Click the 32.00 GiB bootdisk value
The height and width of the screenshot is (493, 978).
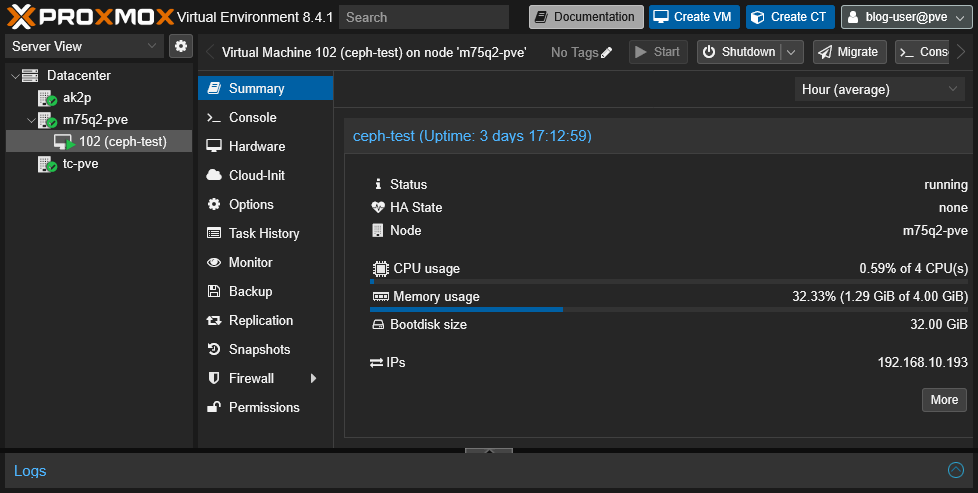click(939, 325)
